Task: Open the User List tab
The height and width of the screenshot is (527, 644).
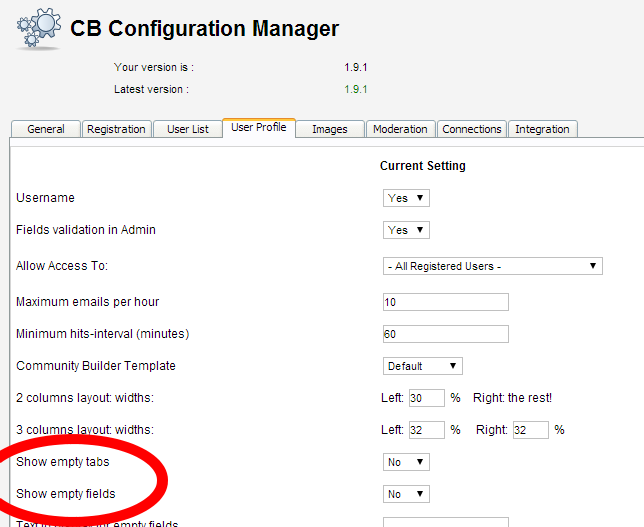Action: pos(188,129)
